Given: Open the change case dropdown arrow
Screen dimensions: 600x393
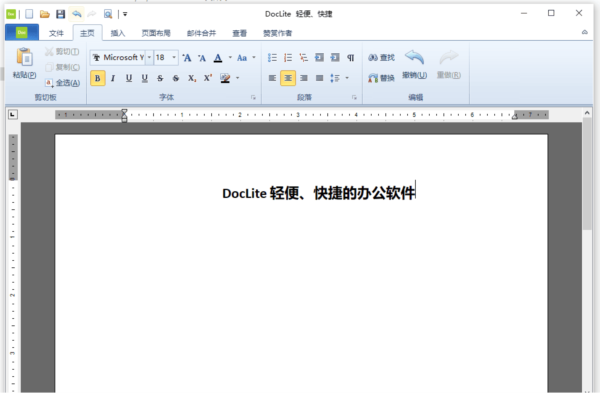Looking at the screenshot, I should (x=254, y=58).
